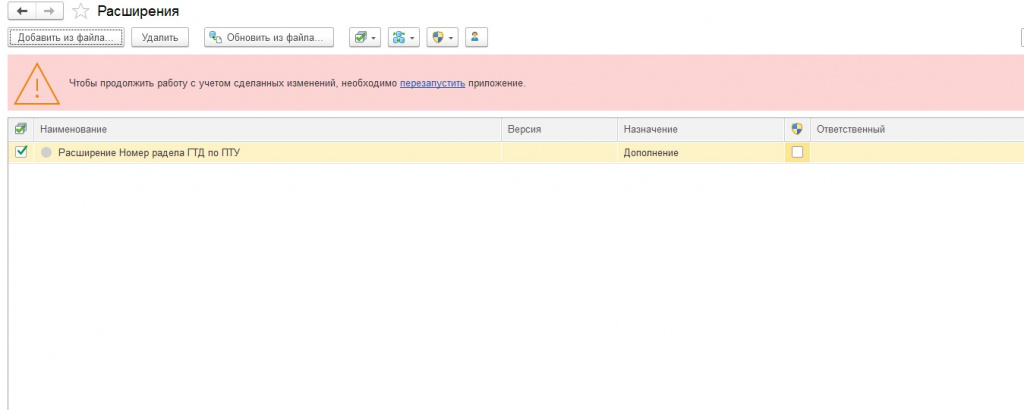The image size is (1024, 410).
Task: Sort by Наименование column header
Action: coord(267,129)
